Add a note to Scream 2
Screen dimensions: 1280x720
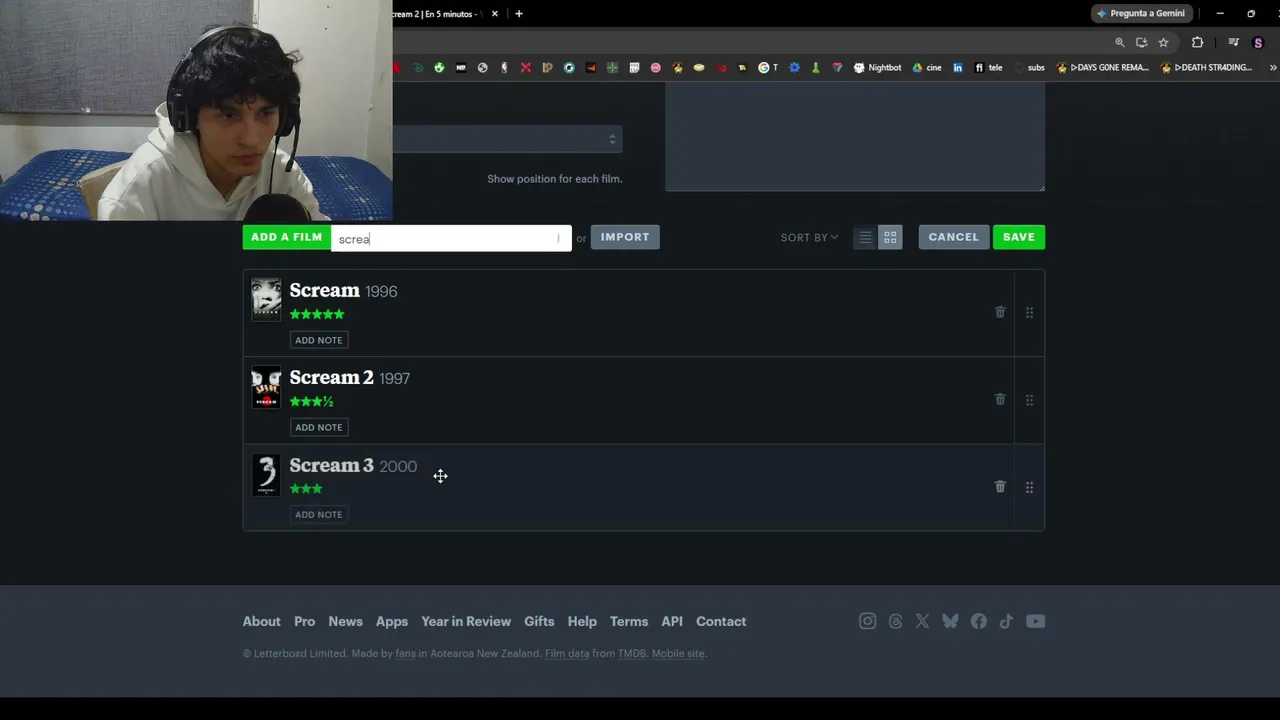pos(319,427)
